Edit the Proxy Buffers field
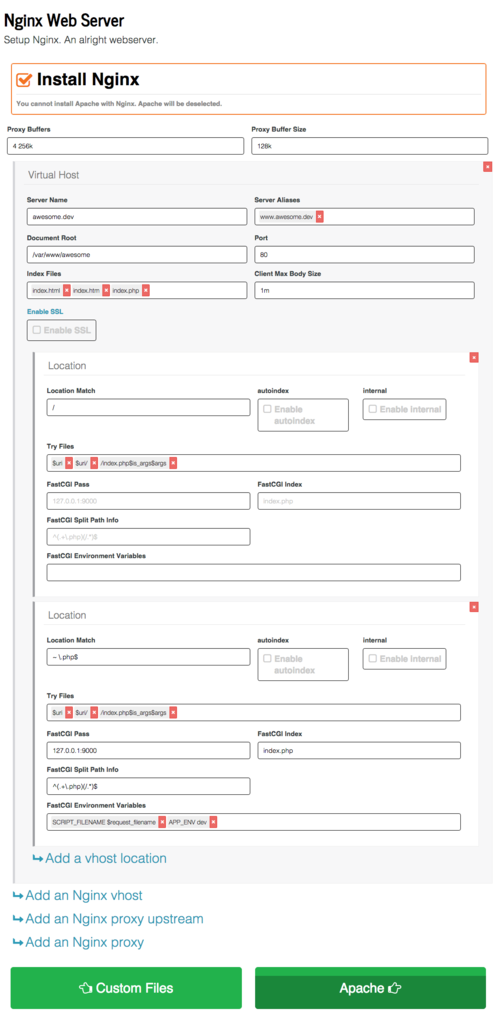The width and height of the screenshot is (497, 1024). tap(125, 146)
